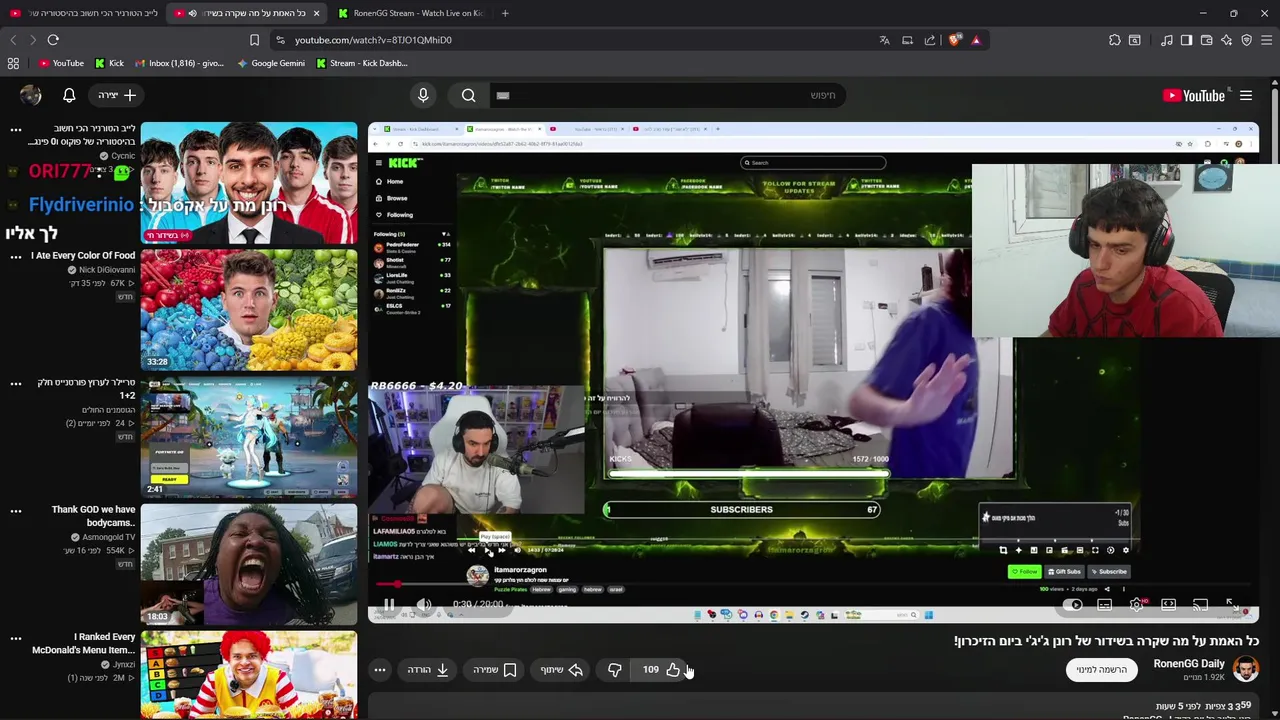
Task: Close the active YouTube tab
Action: click(316, 13)
